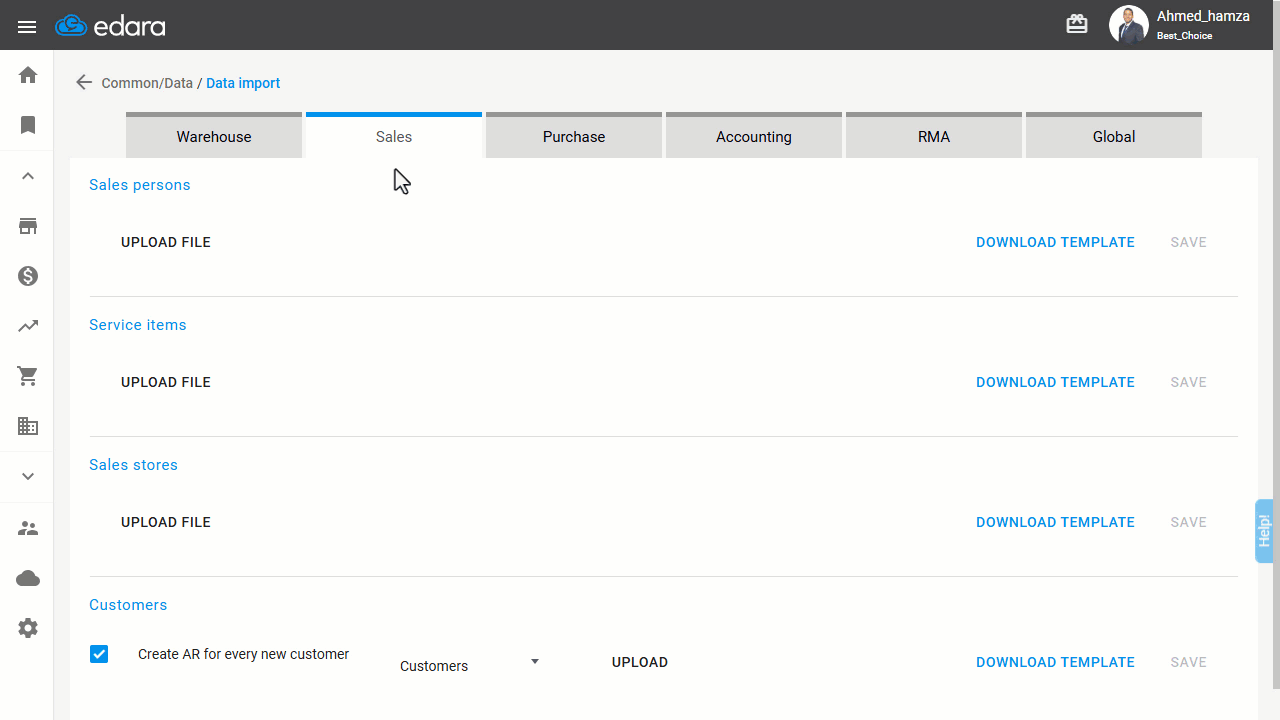Open the hamburger main menu
Screen dimensions: 1280x720
click(x=27, y=27)
